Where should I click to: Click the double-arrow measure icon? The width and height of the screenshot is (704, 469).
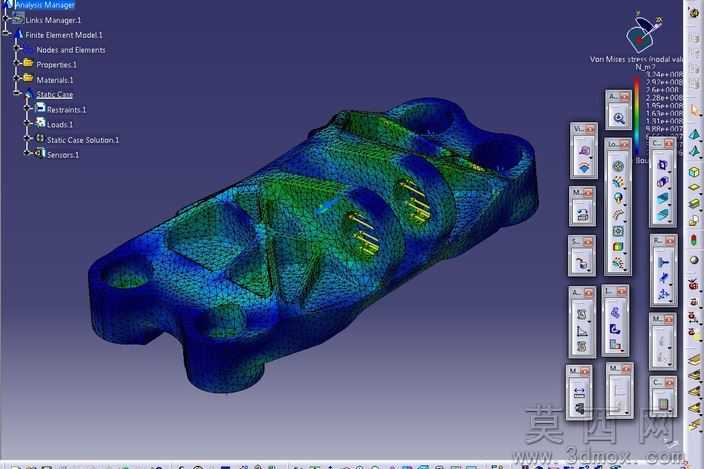579,392
